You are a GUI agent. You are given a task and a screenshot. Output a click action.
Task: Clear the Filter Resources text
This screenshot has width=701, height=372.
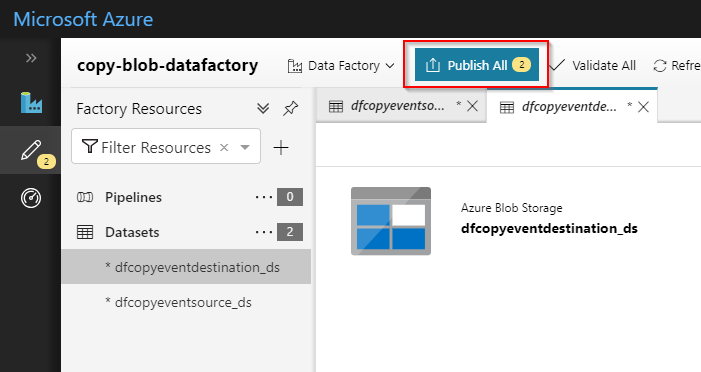click(x=224, y=147)
